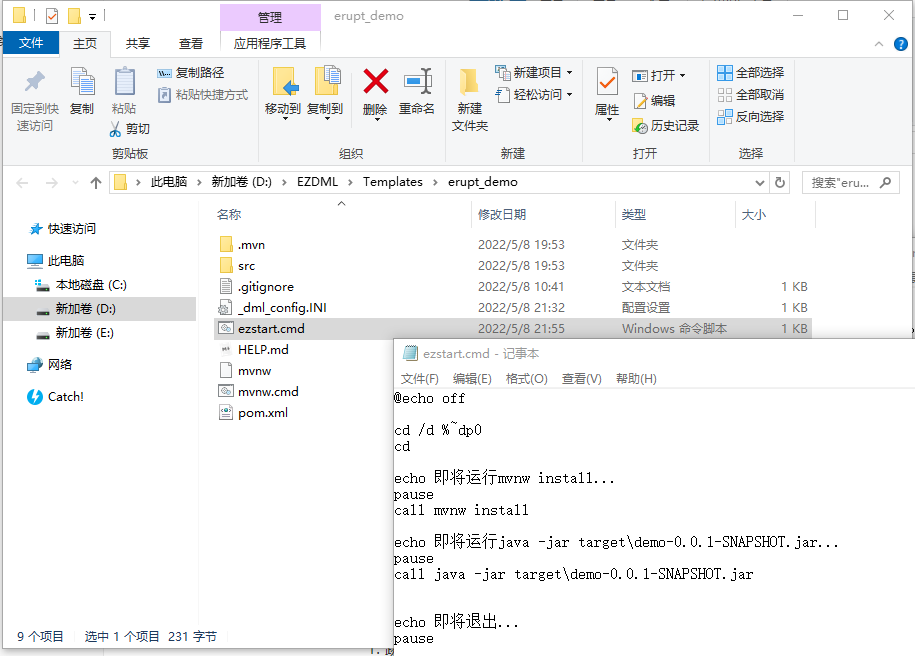The width and height of the screenshot is (915, 656).
Task: Click the Back navigation arrow
Action: pos(22,183)
